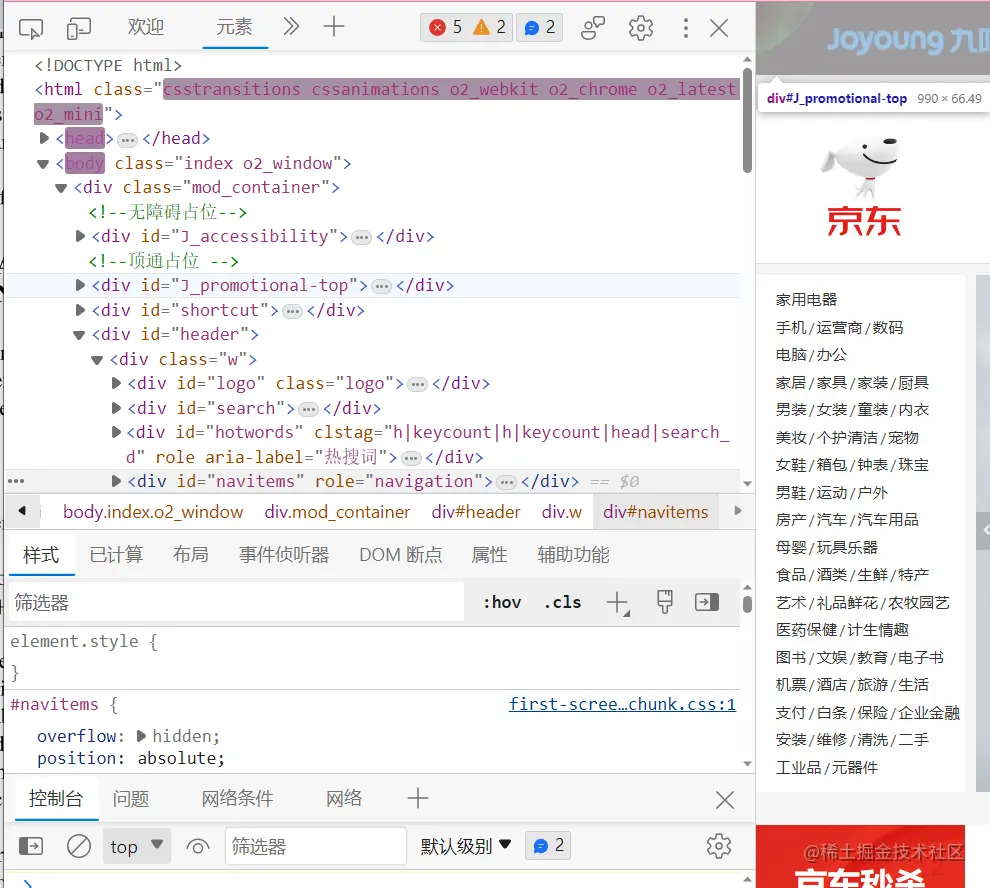Open the feedback people icon
The height and width of the screenshot is (888, 990).
(593, 28)
